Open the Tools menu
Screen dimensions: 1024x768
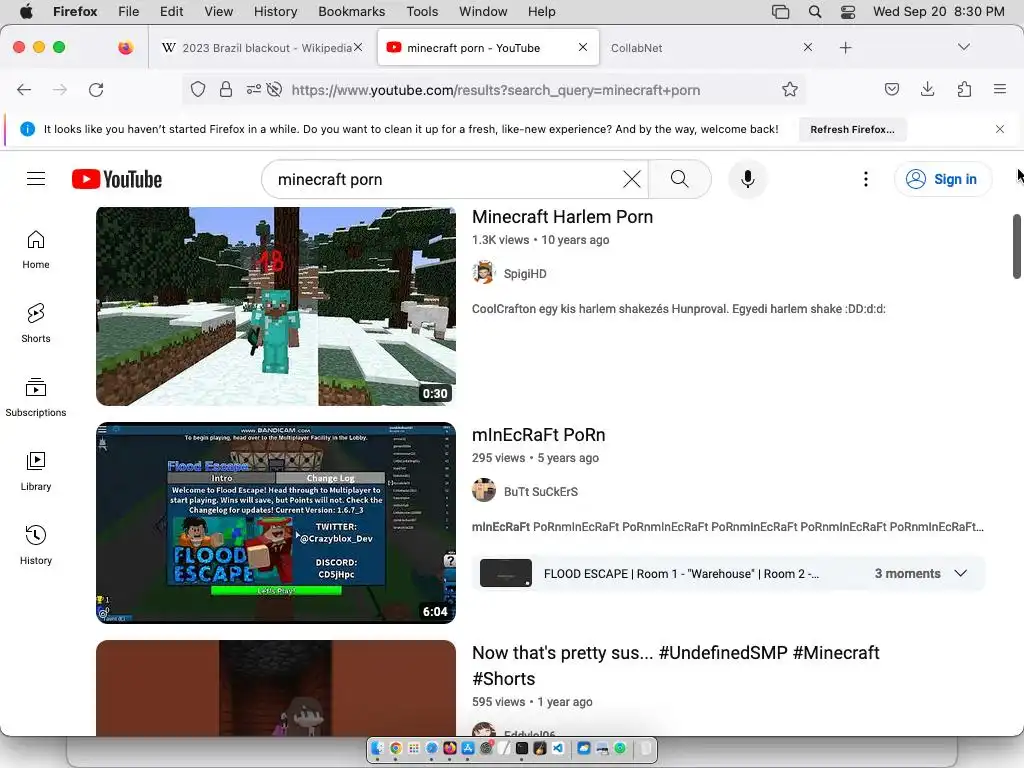[x=422, y=12]
